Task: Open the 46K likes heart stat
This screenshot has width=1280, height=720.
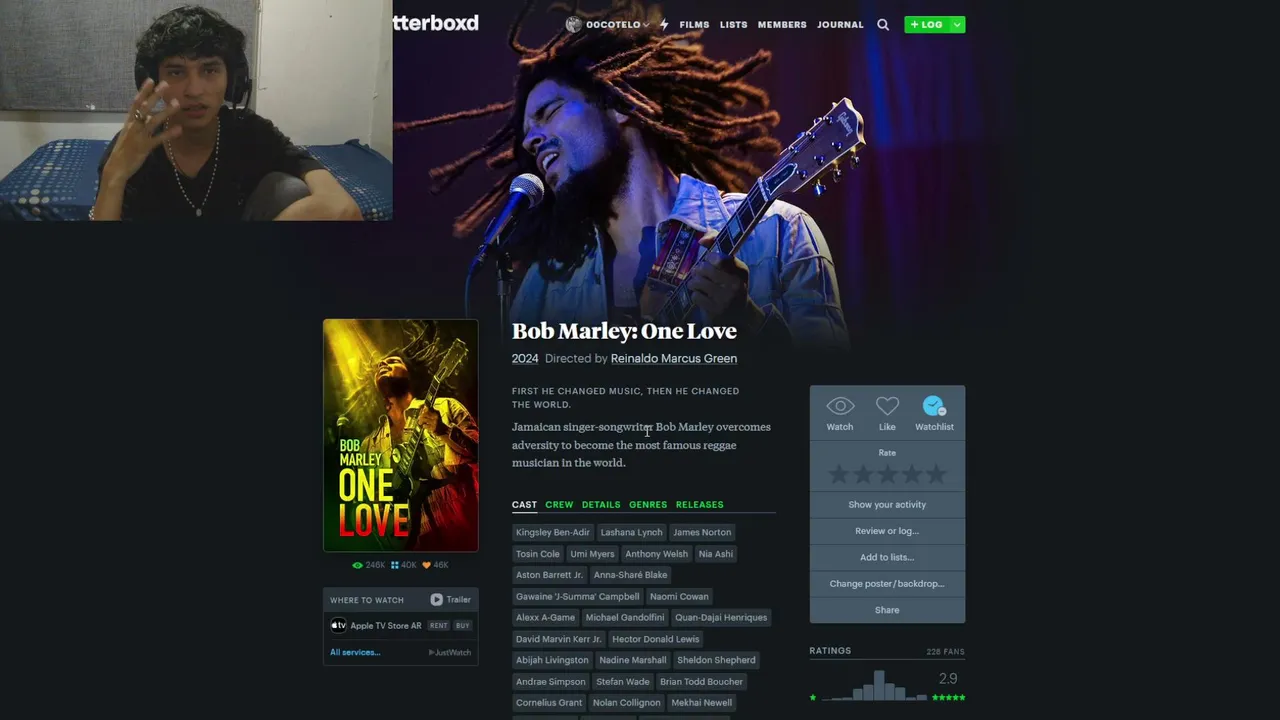Action: click(435, 565)
